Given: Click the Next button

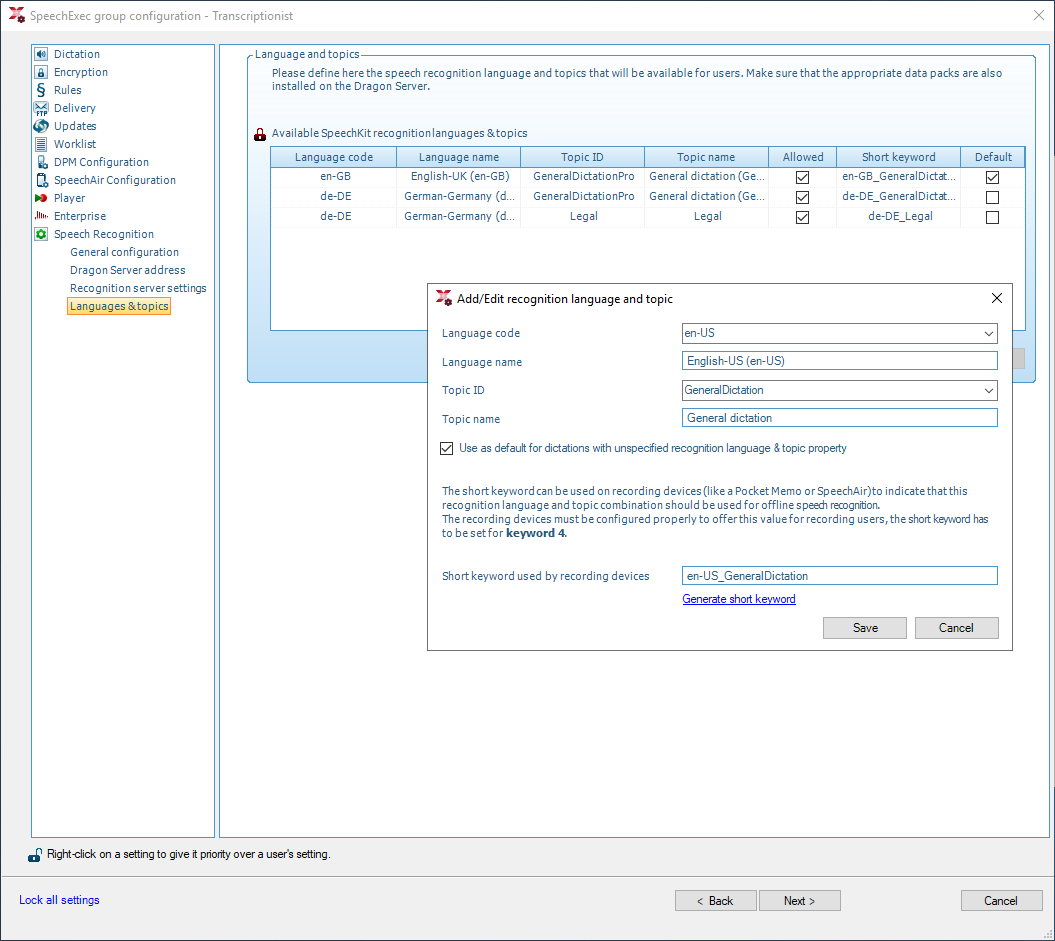Looking at the screenshot, I should click(799, 901).
